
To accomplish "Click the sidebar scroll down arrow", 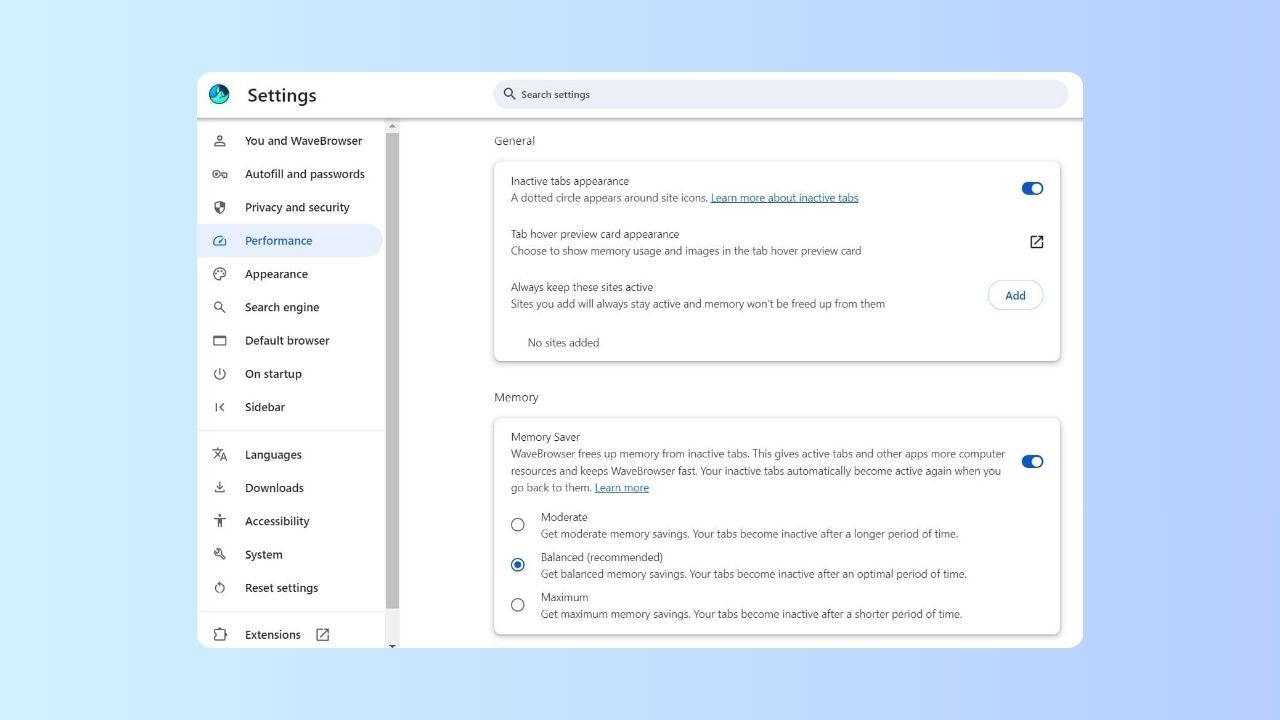I will (392, 645).
